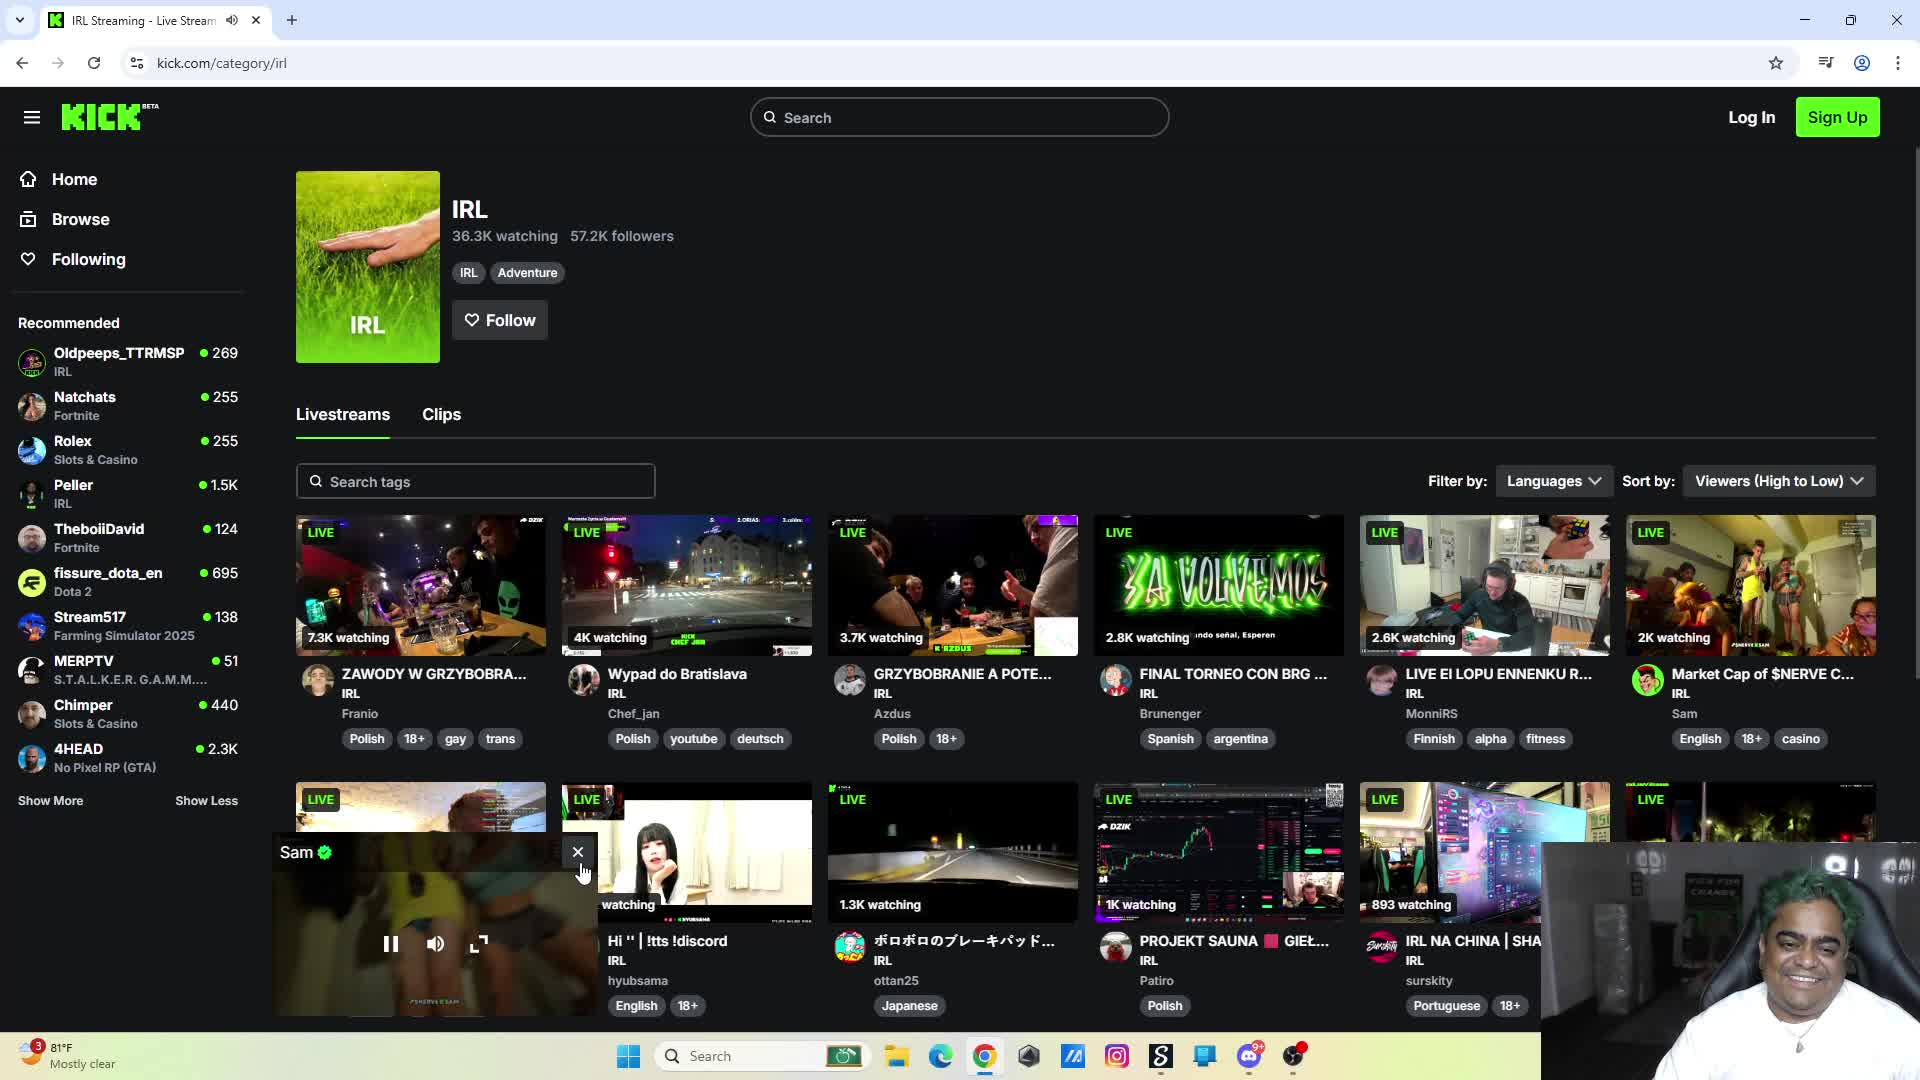This screenshot has width=1920, height=1080.
Task: Open Windows Start menu
Action: (628, 1056)
